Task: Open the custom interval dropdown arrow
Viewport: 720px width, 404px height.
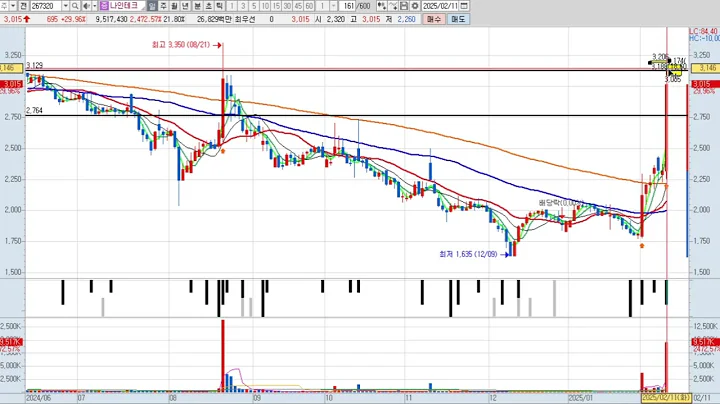Action: 334,6
